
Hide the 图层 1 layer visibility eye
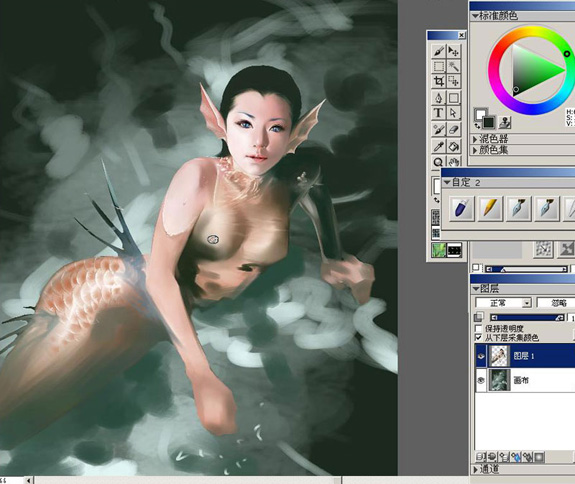click(x=481, y=356)
